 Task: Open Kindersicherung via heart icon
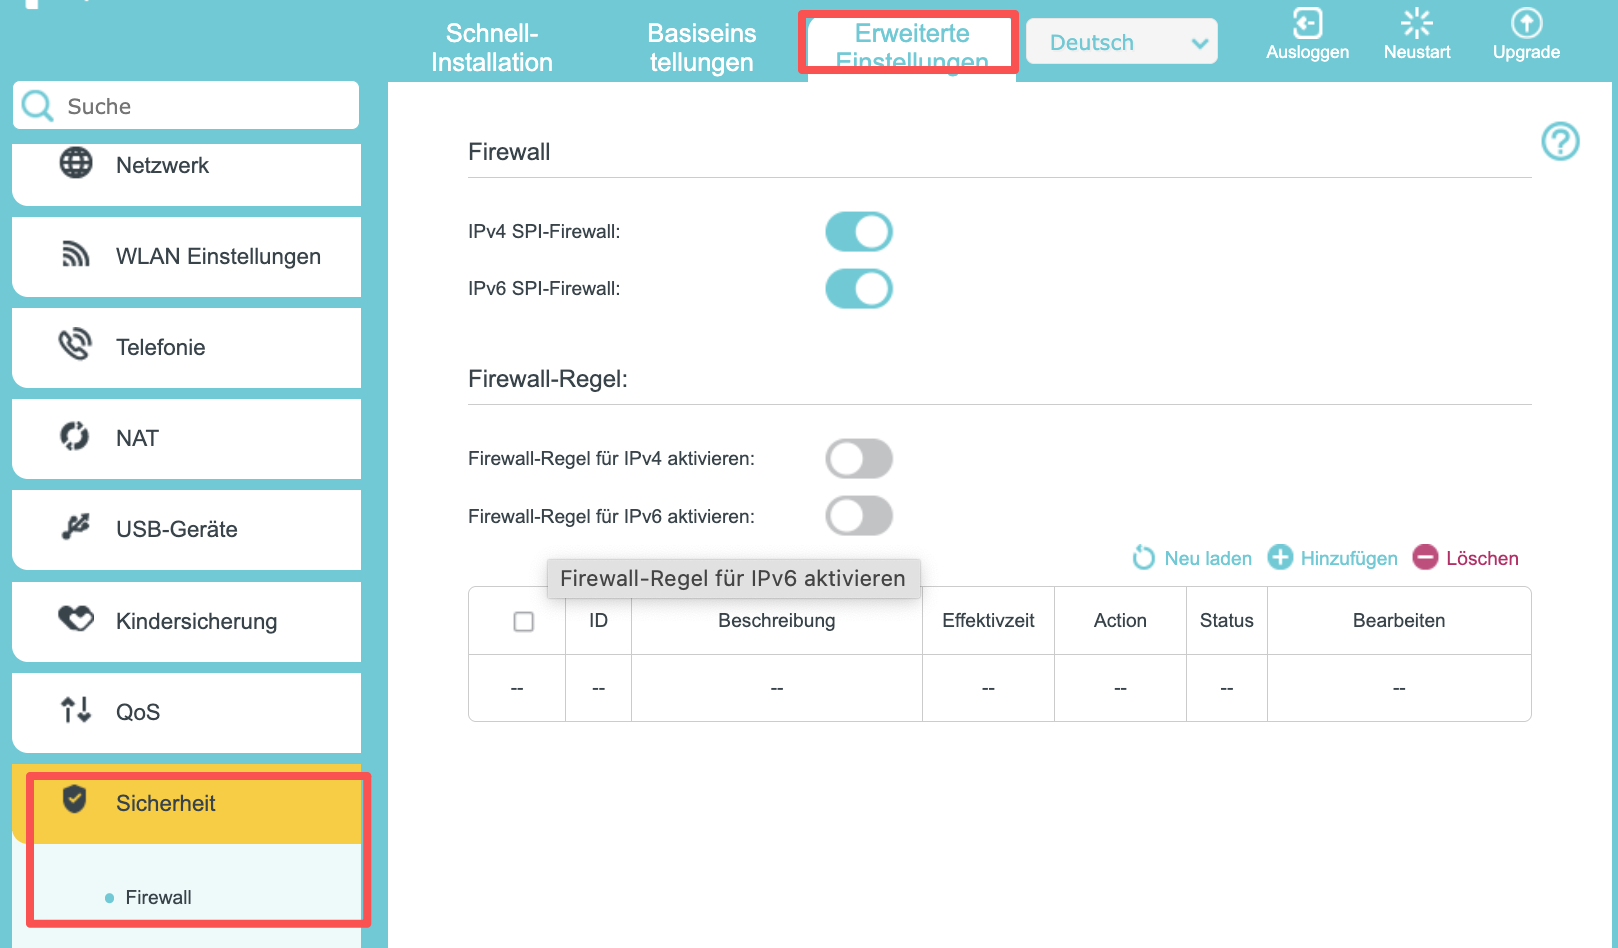(x=76, y=619)
